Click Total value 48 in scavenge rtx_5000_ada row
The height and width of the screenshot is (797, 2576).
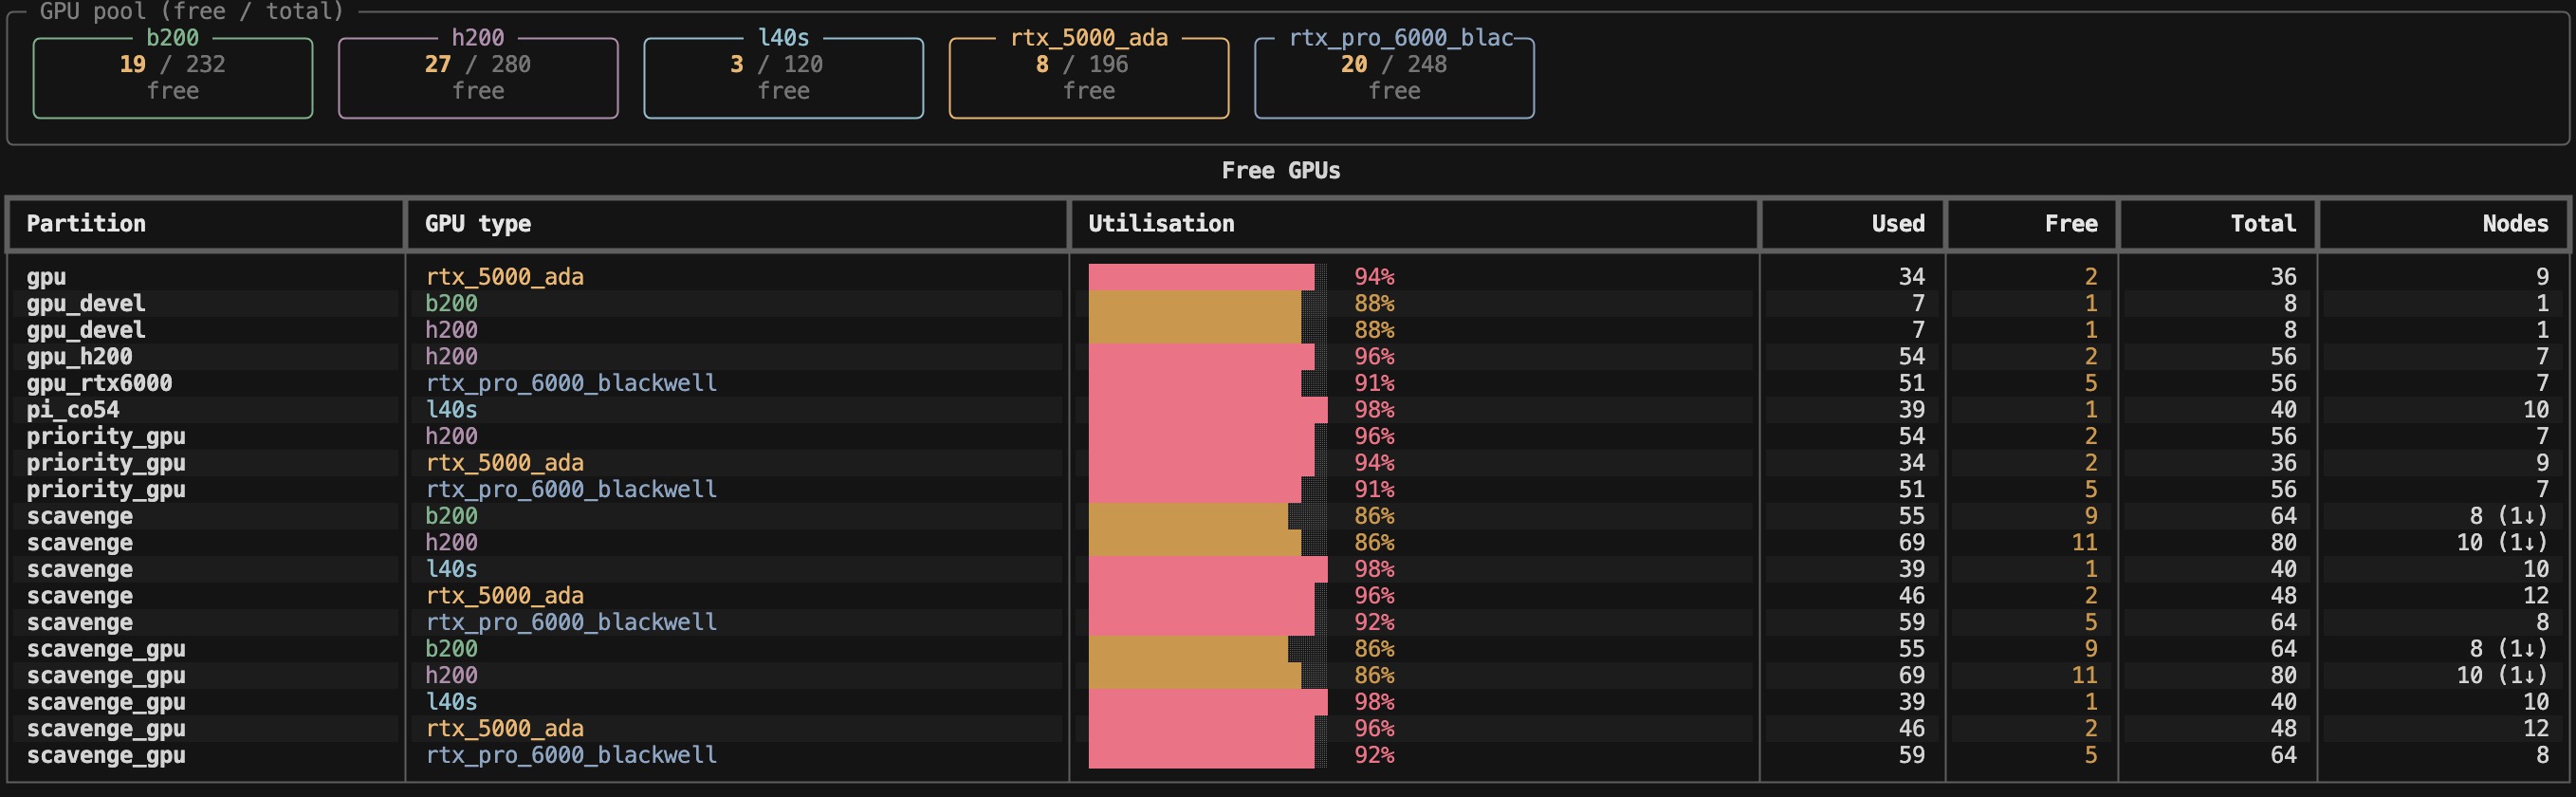pos(2283,596)
